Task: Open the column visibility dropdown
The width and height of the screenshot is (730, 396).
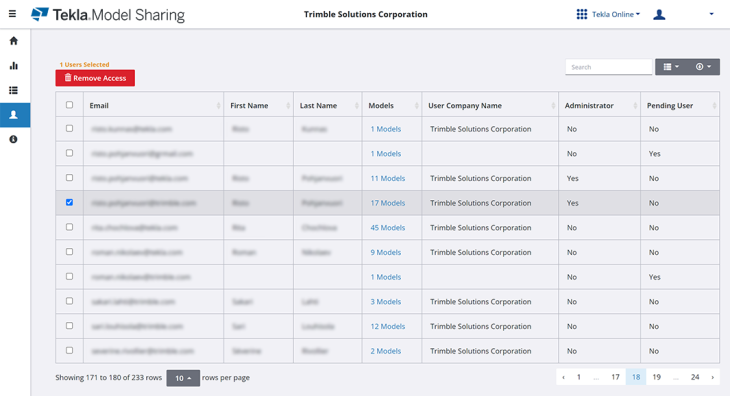Action: [x=671, y=67]
